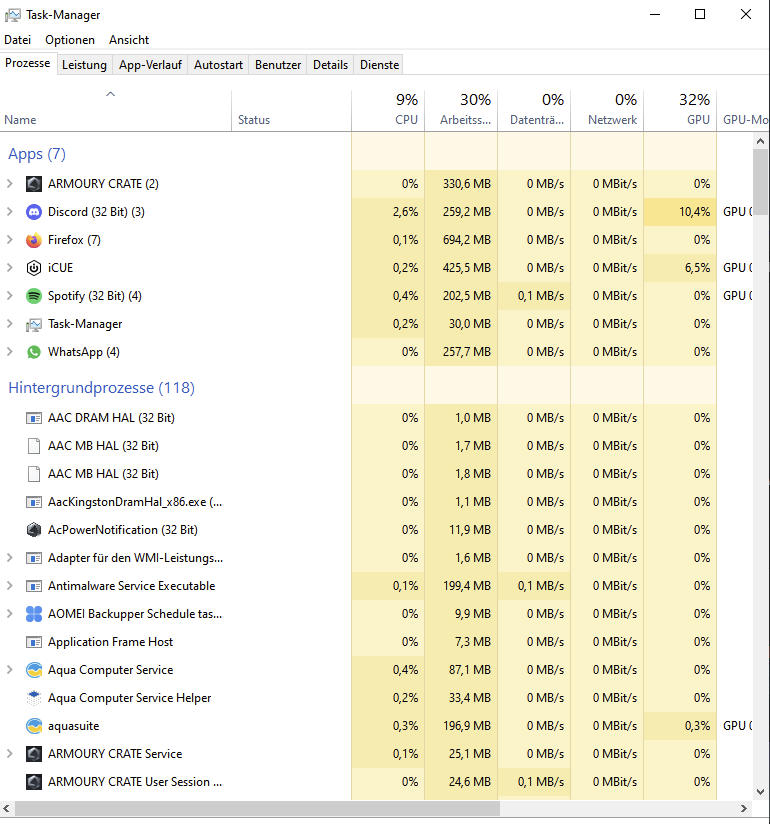Sort by Arbeitsspeicher column header
The height and width of the screenshot is (824, 770).
click(461, 110)
